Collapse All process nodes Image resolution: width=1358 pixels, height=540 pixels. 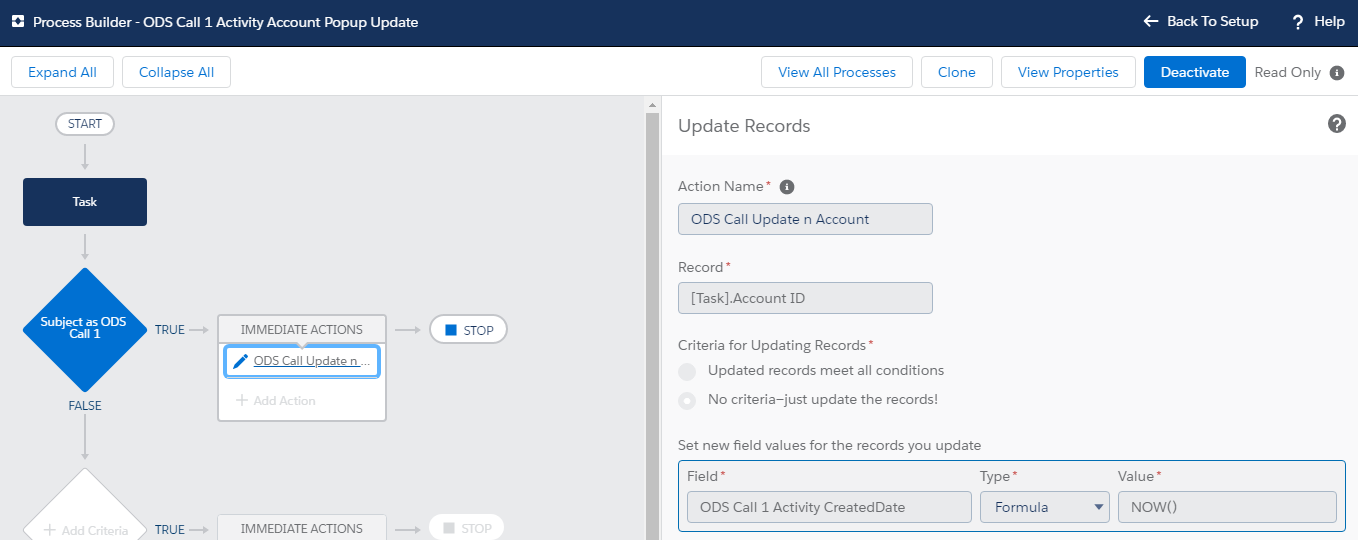(x=176, y=72)
